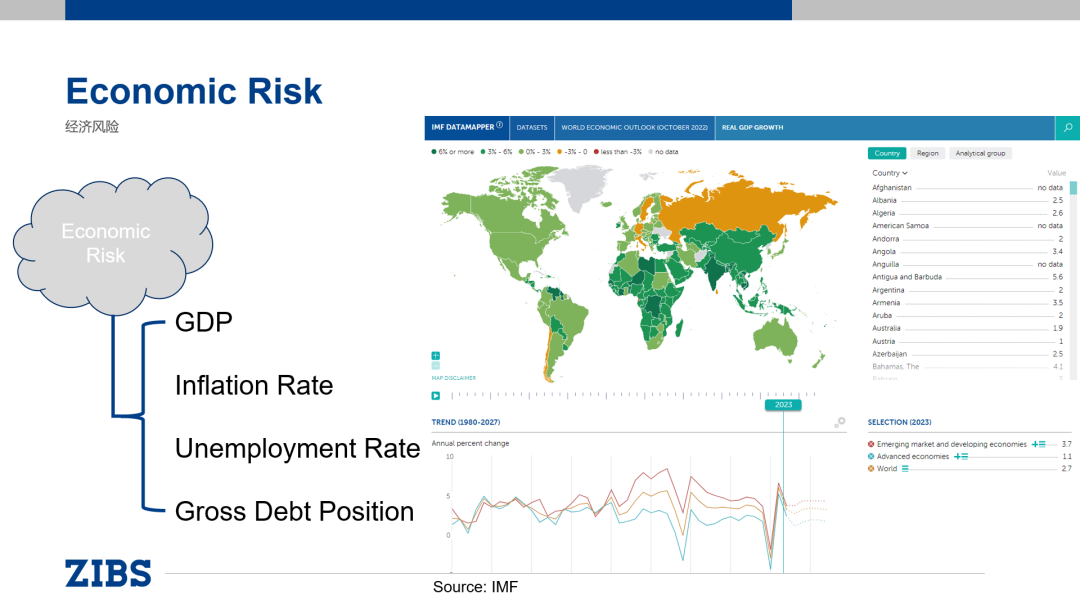The width and height of the screenshot is (1080, 608).
Task: Select Anguilla in the country list
Action: point(967,264)
